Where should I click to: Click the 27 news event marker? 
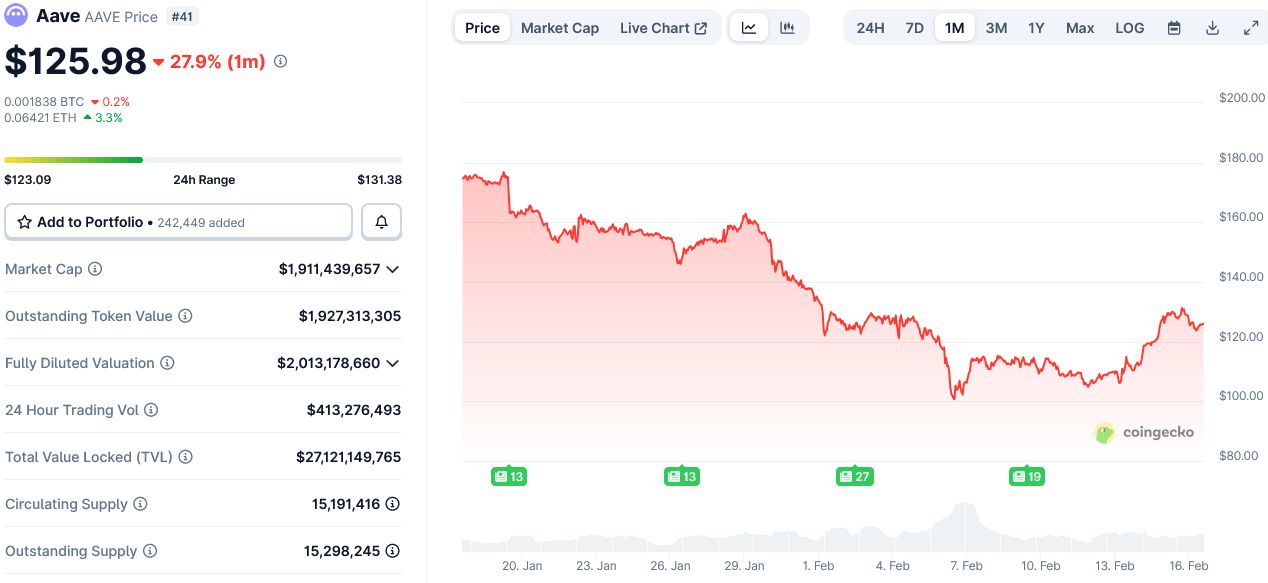pos(855,476)
